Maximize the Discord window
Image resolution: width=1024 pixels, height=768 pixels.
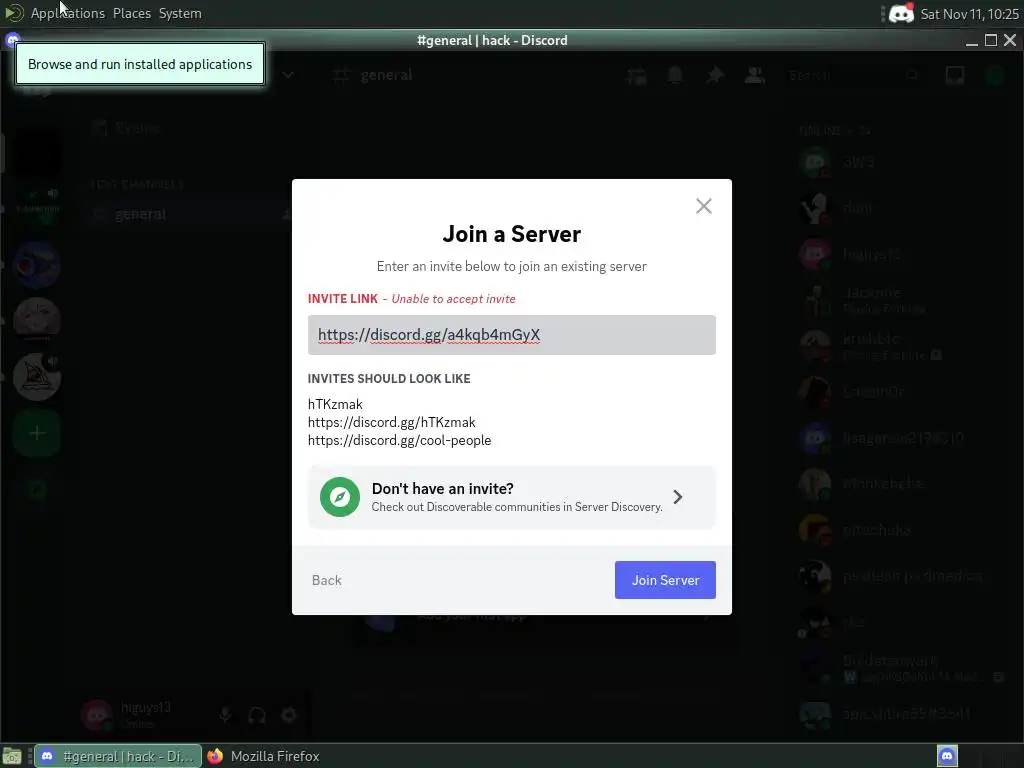pyautogui.click(x=991, y=40)
